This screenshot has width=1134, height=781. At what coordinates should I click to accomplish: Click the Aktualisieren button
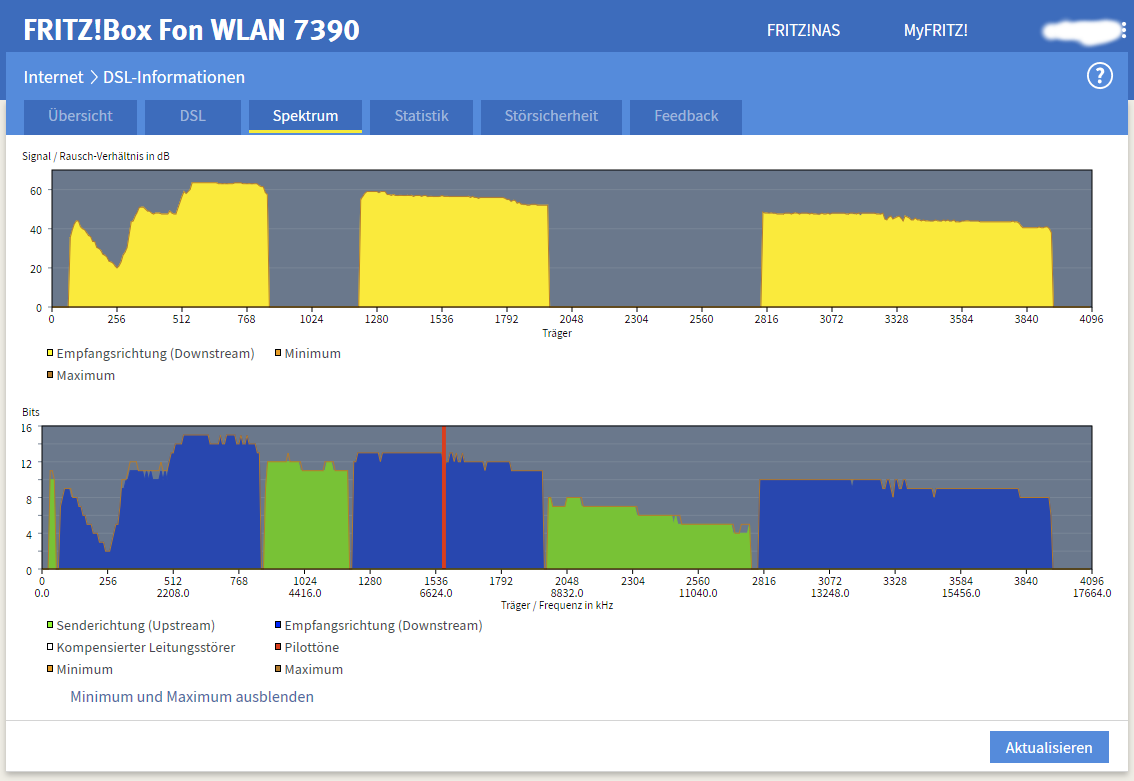click(1049, 747)
